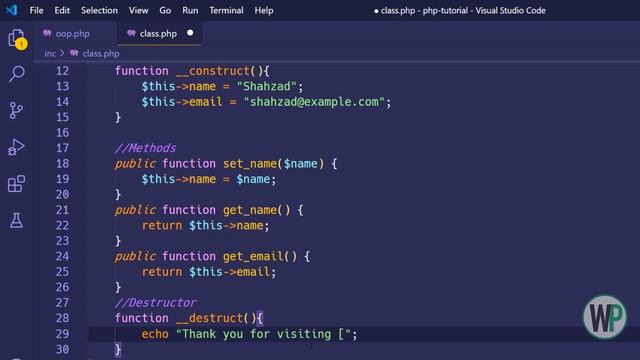Click the get_name function name
The width and height of the screenshot is (640, 360).
tap(250, 210)
